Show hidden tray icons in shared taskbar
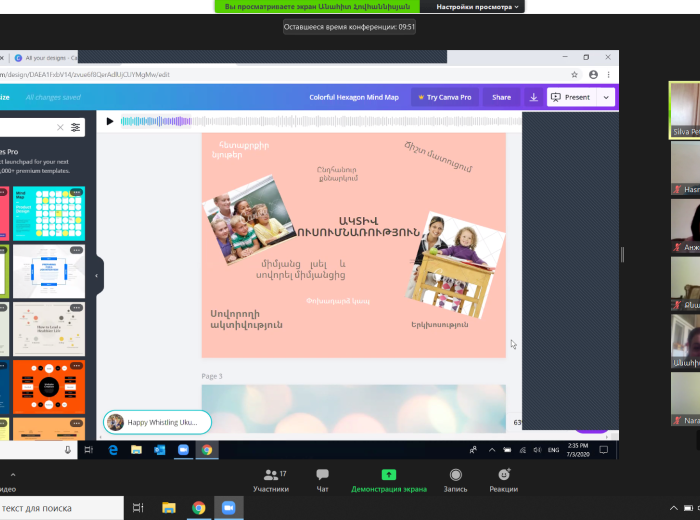Image resolution: width=700 pixels, height=520 pixels. (492, 450)
